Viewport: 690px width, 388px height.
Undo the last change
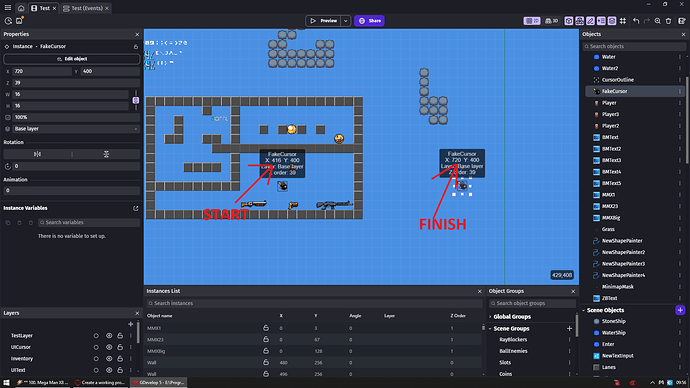tap(636, 21)
